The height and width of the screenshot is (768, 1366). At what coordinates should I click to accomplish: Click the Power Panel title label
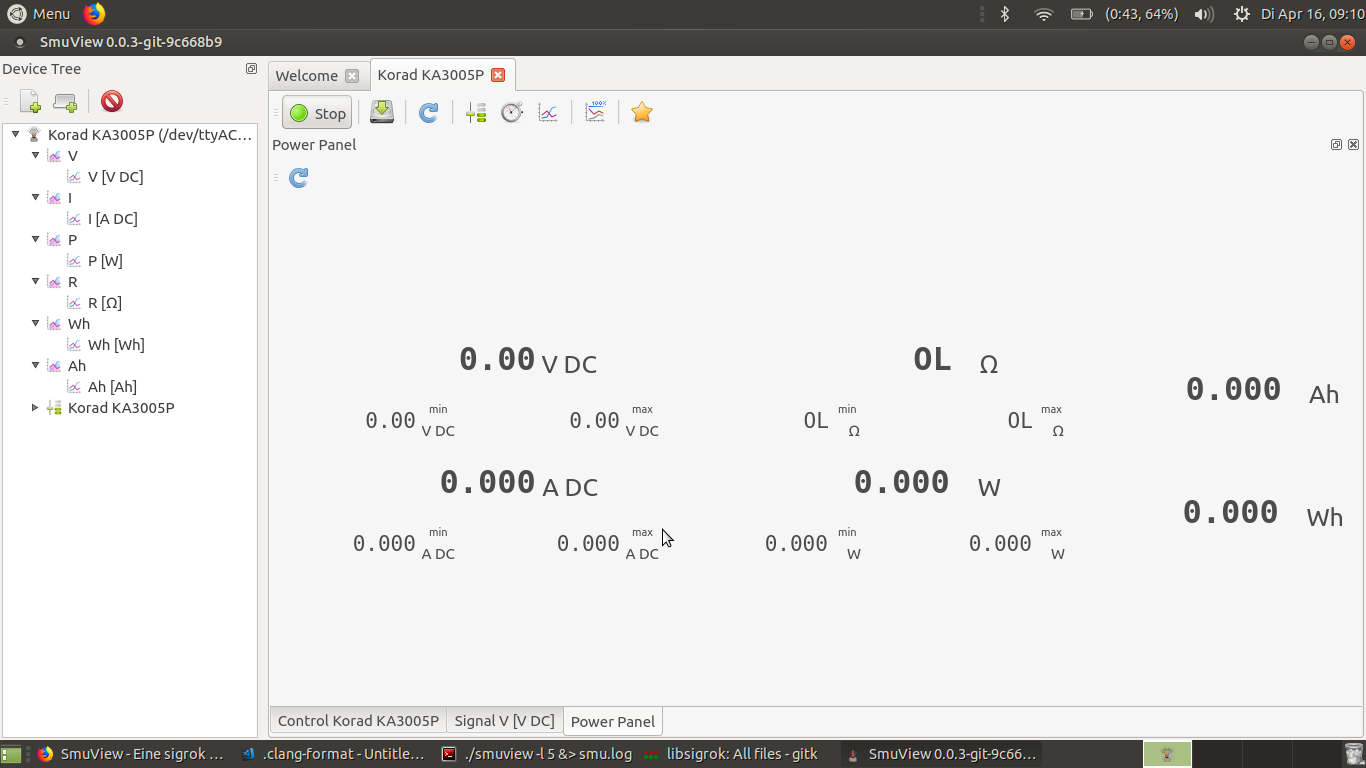click(314, 145)
